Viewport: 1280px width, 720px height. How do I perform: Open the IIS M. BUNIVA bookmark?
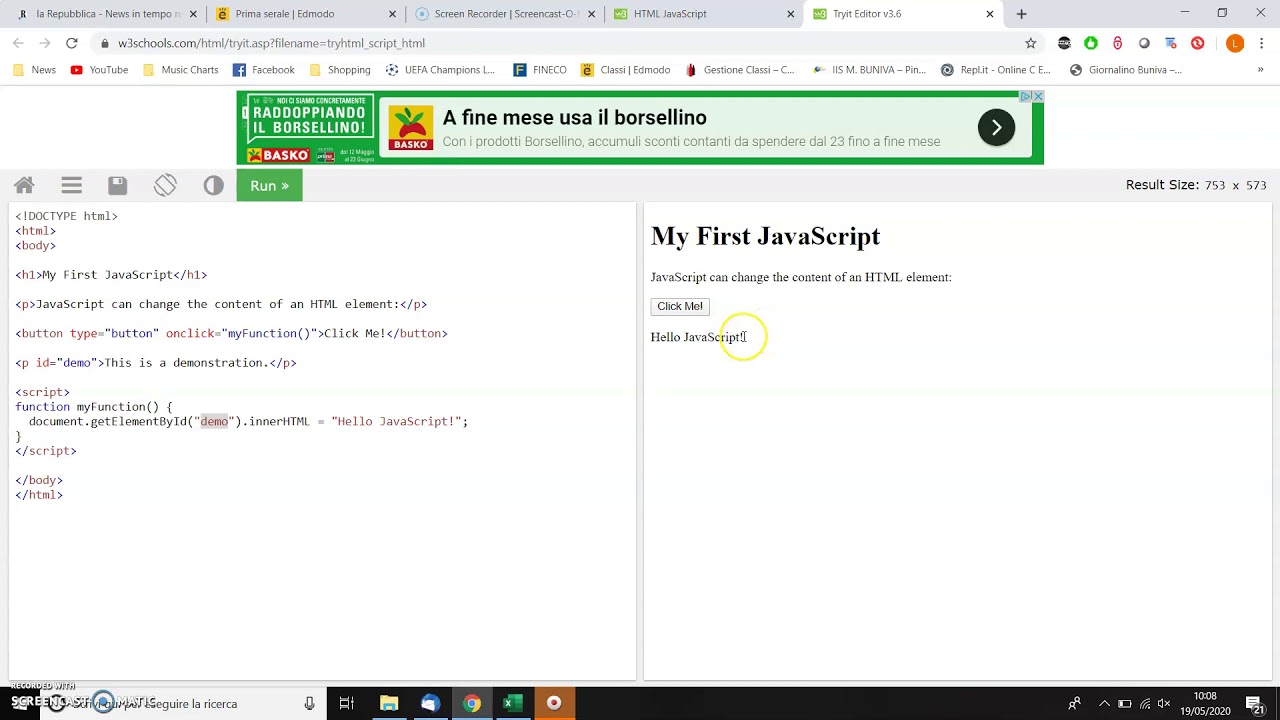point(869,70)
